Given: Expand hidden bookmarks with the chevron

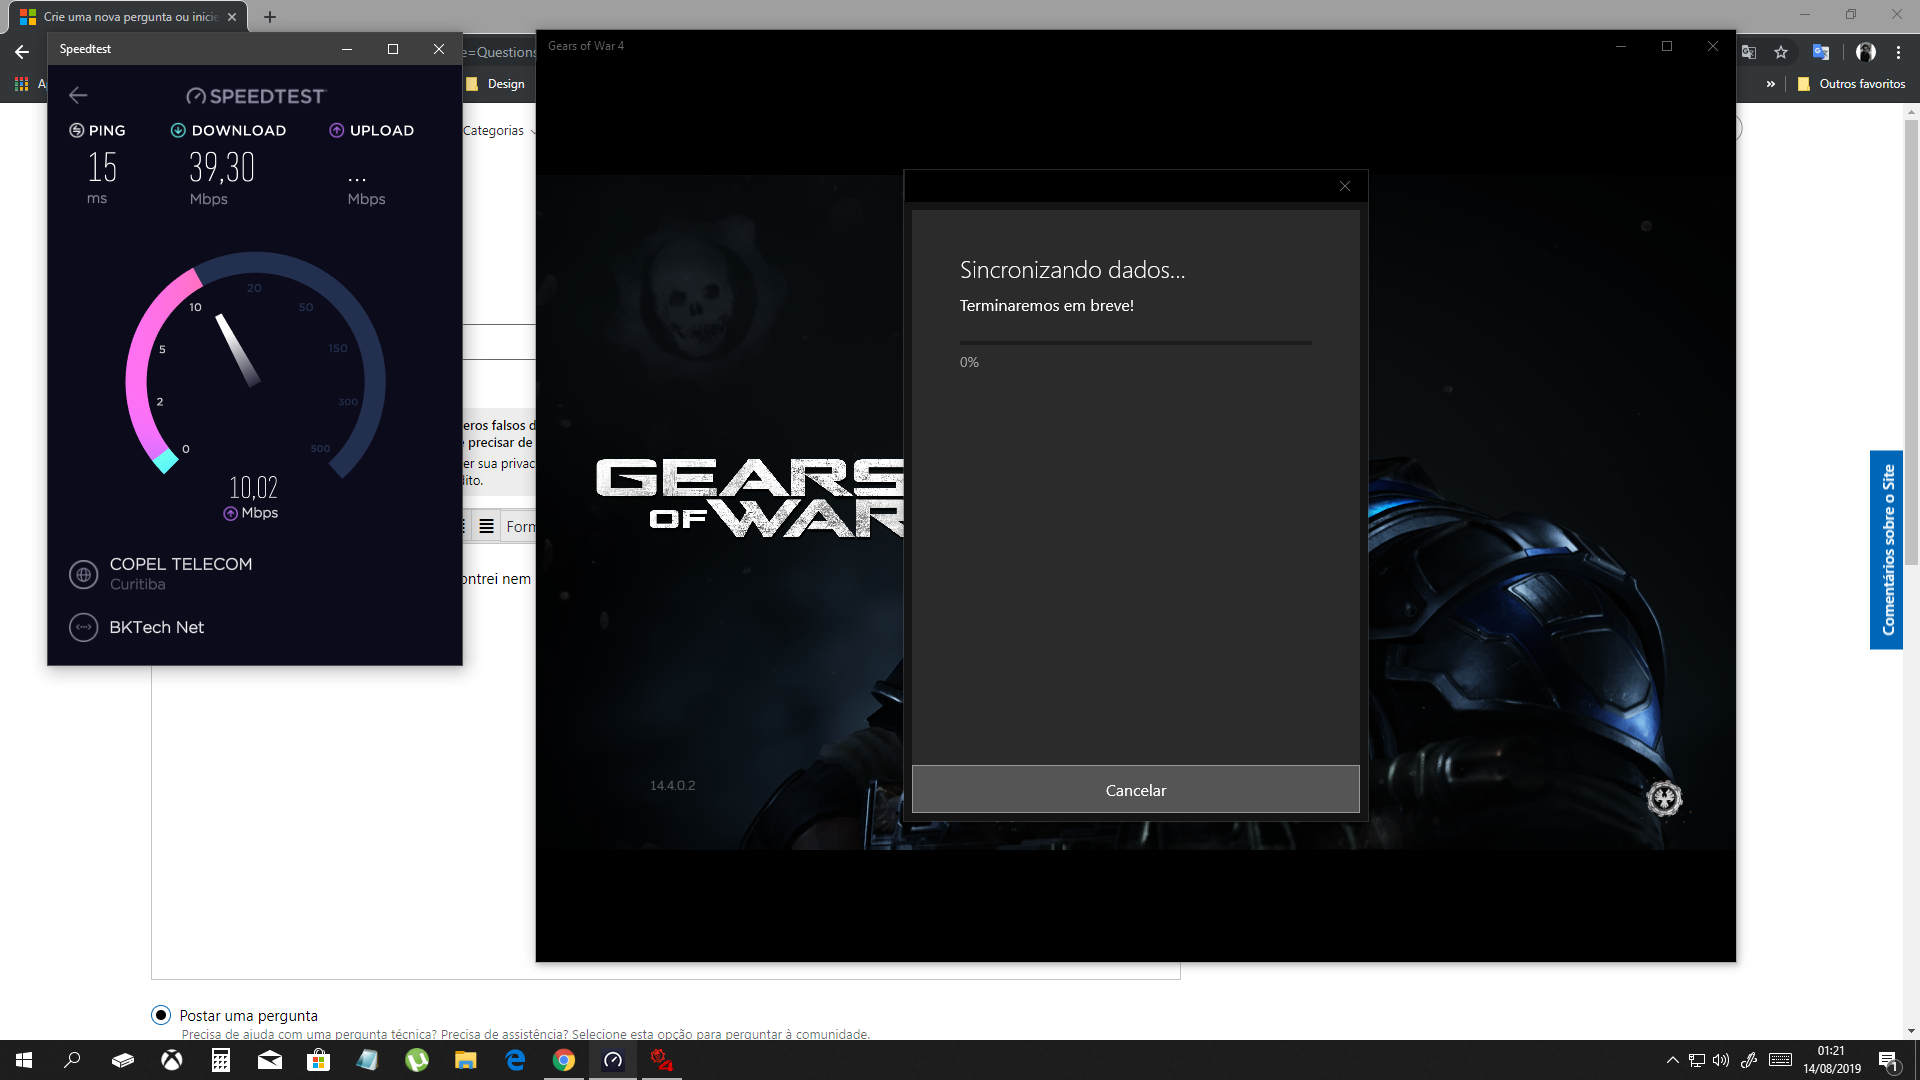Looking at the screenshot, I should tap(1771, 84).
